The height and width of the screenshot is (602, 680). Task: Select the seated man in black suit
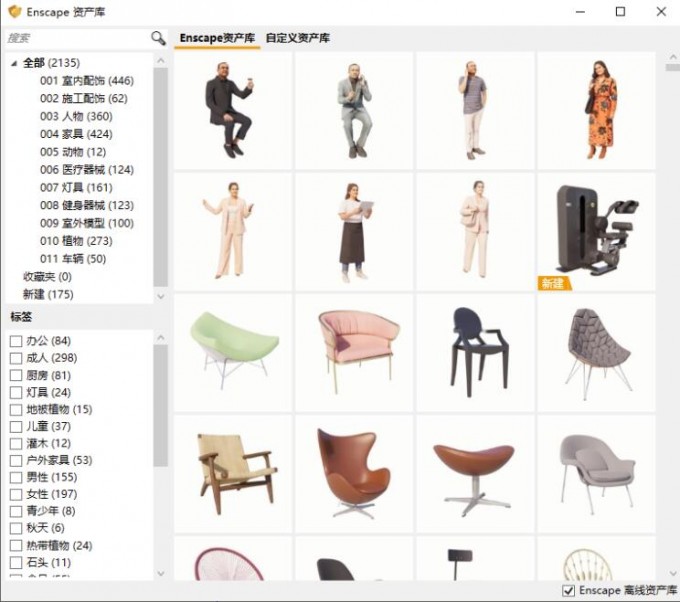coord(233,111)
